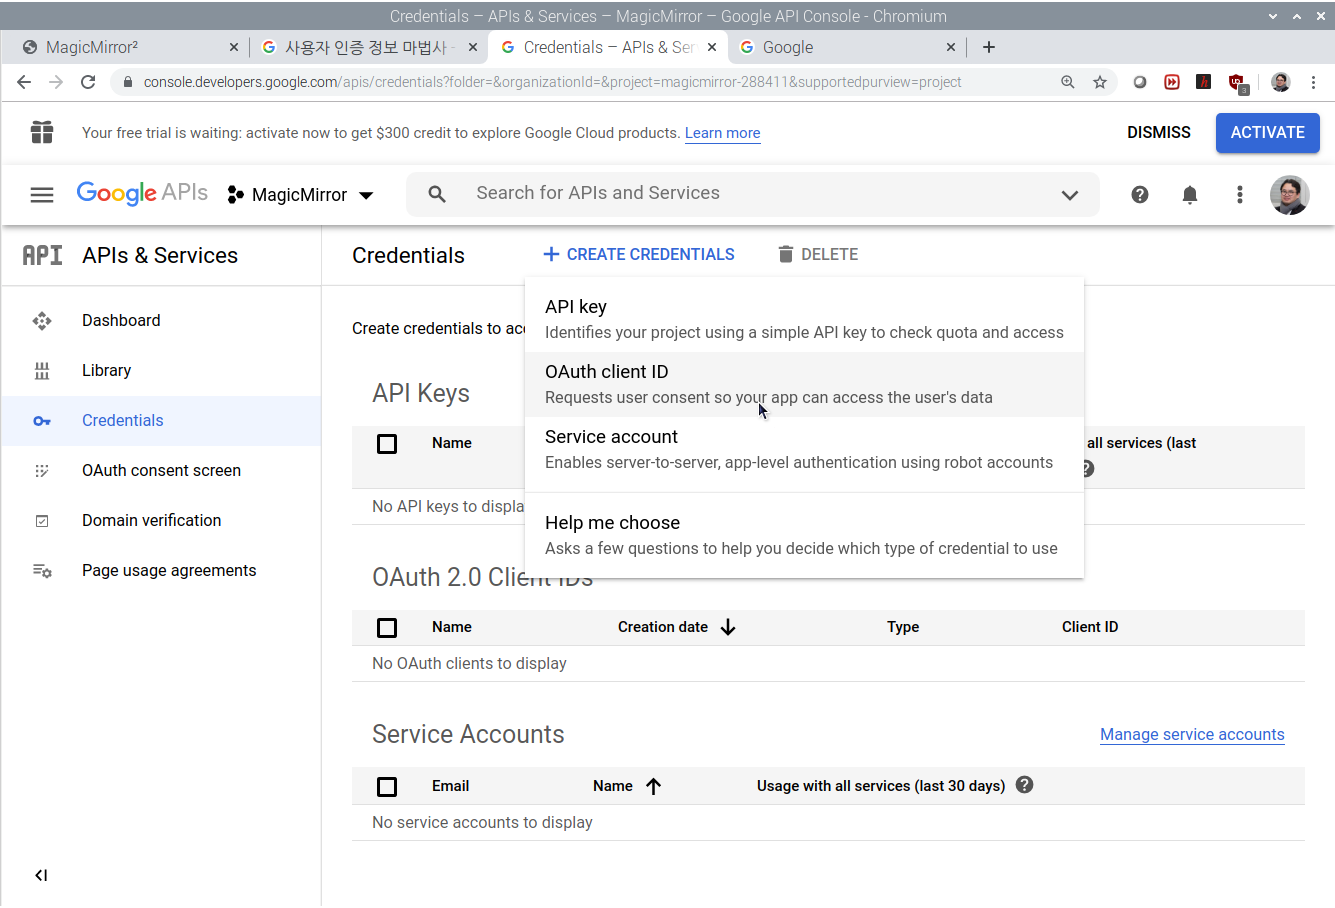
Task: Open Manage service accounts link
Action: tap(1192, 734)
